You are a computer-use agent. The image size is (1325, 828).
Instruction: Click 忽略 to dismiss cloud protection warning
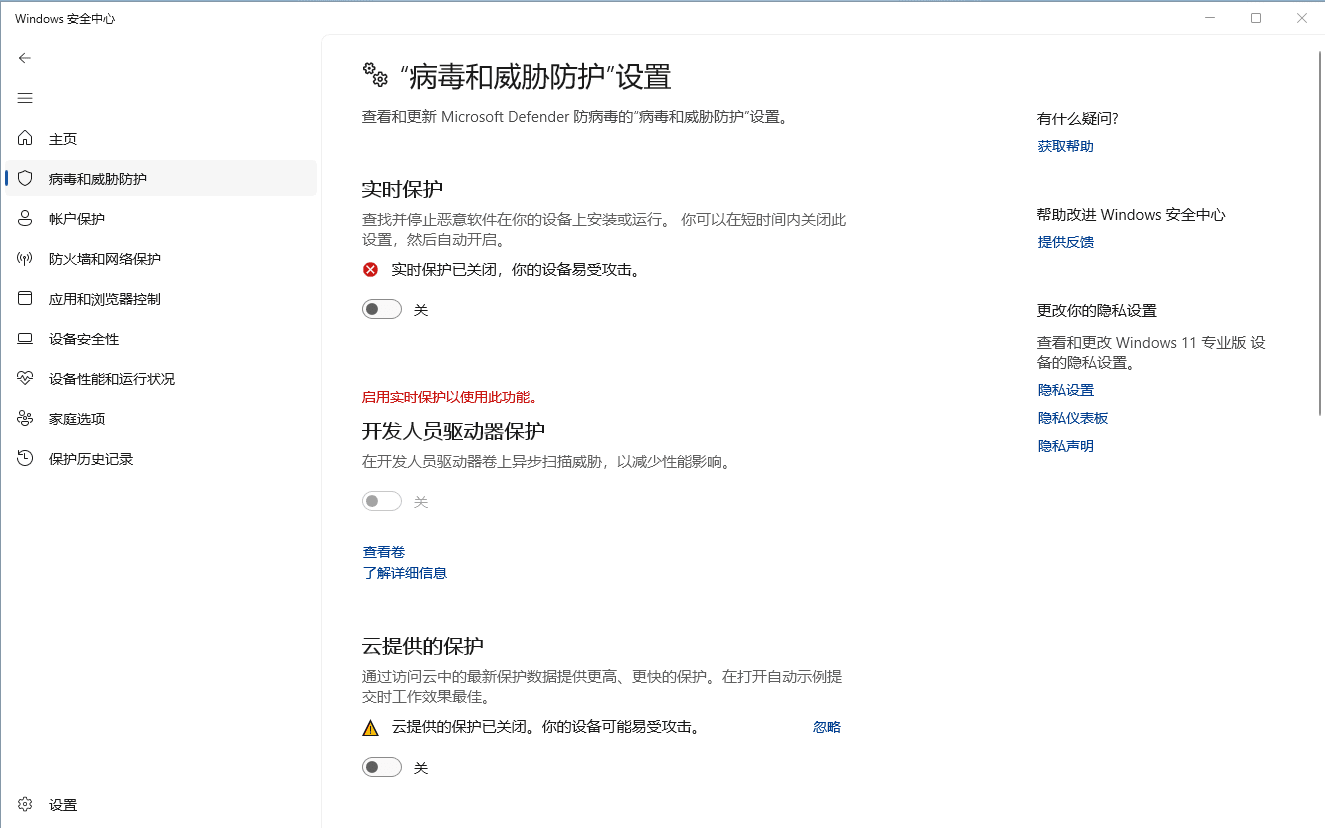tap(827, 727)
